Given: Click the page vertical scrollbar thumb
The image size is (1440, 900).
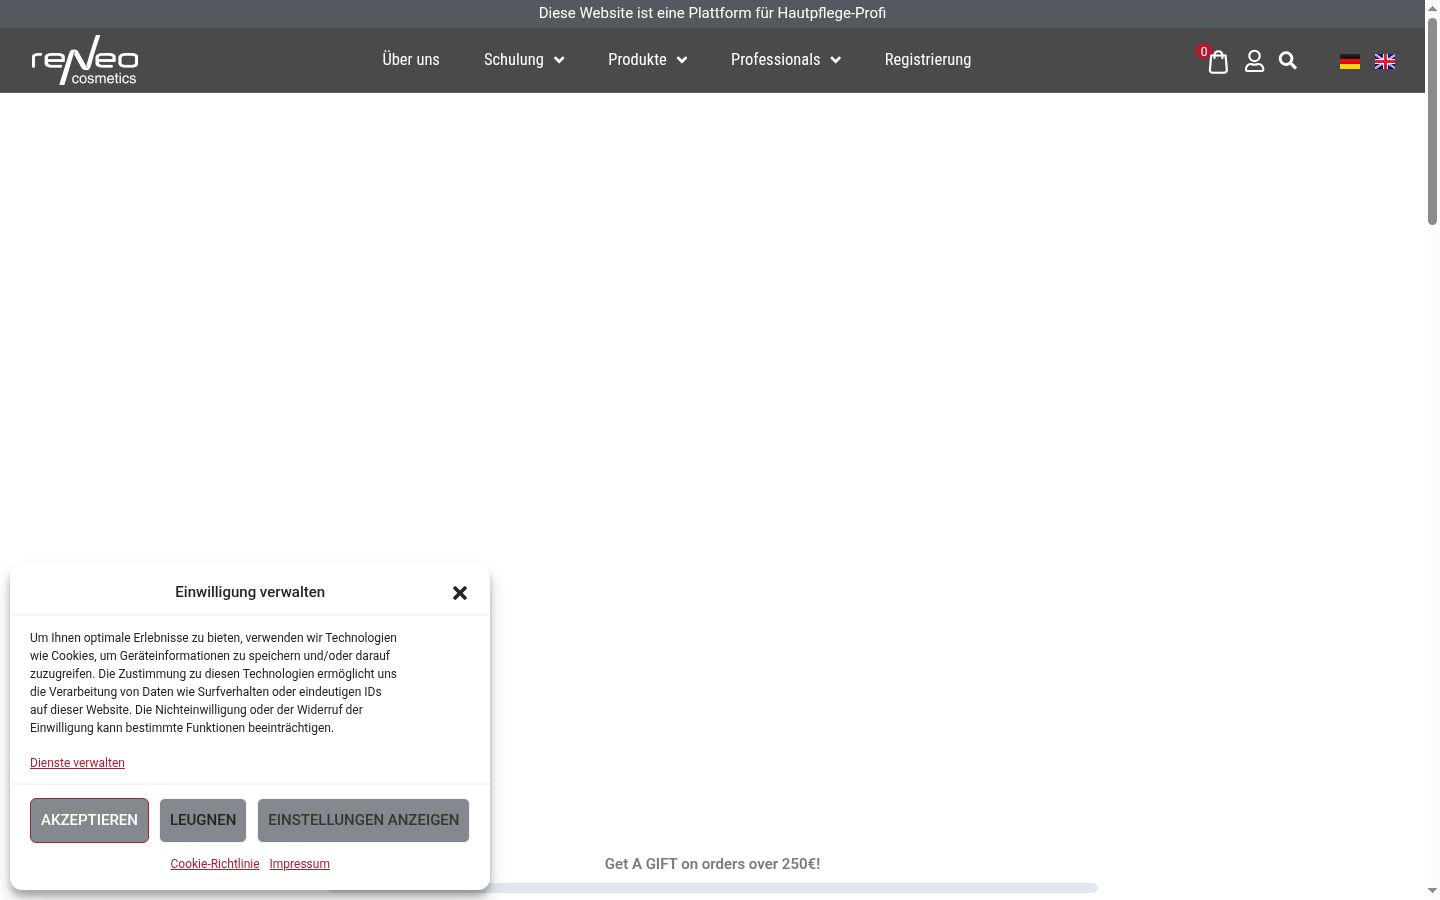Looking at the screenshot, I should [1432, 120].
